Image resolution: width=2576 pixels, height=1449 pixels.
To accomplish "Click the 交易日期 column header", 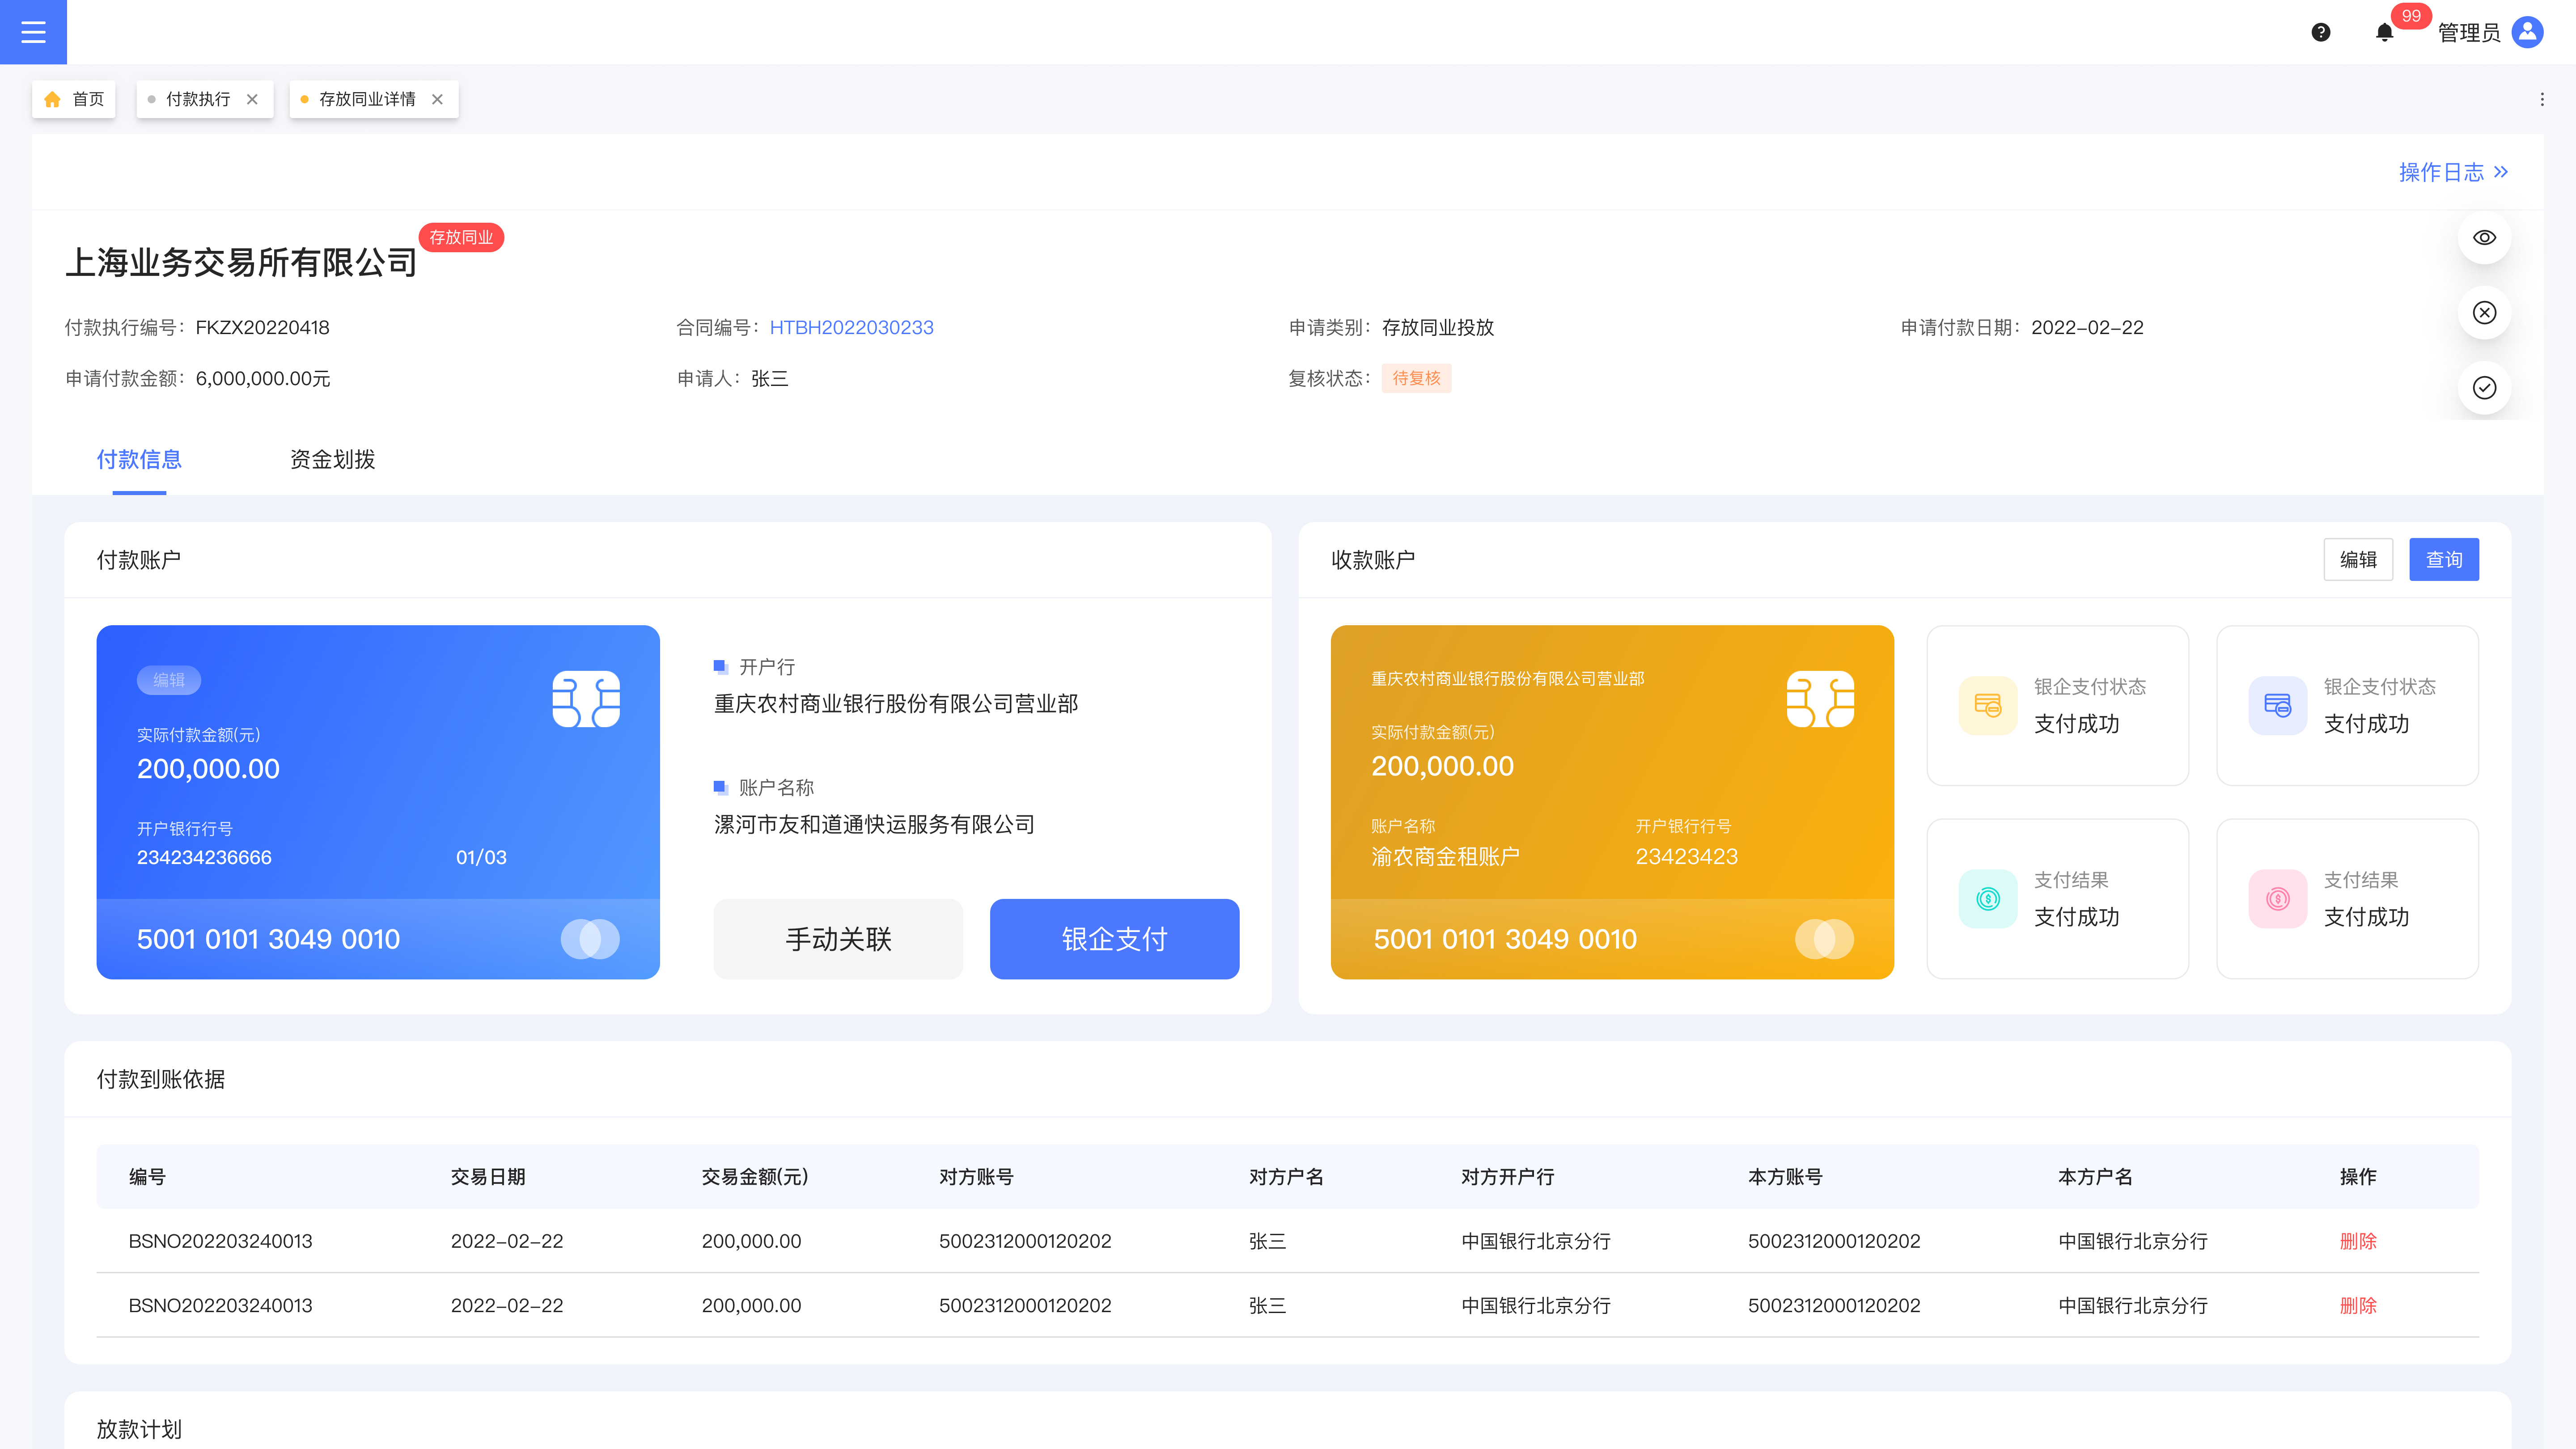I will click(x=488, y=1177).
